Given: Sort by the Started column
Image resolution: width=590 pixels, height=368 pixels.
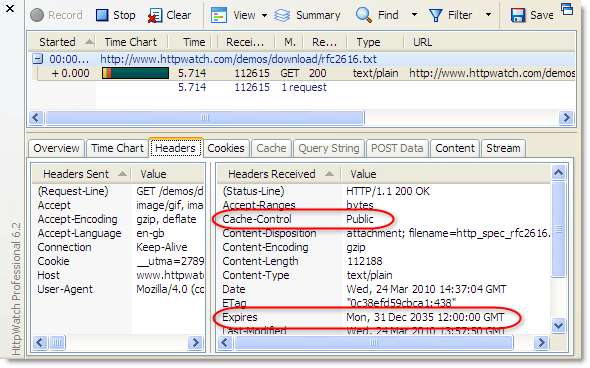Looking at the screenshot, I should coord(62,42).
